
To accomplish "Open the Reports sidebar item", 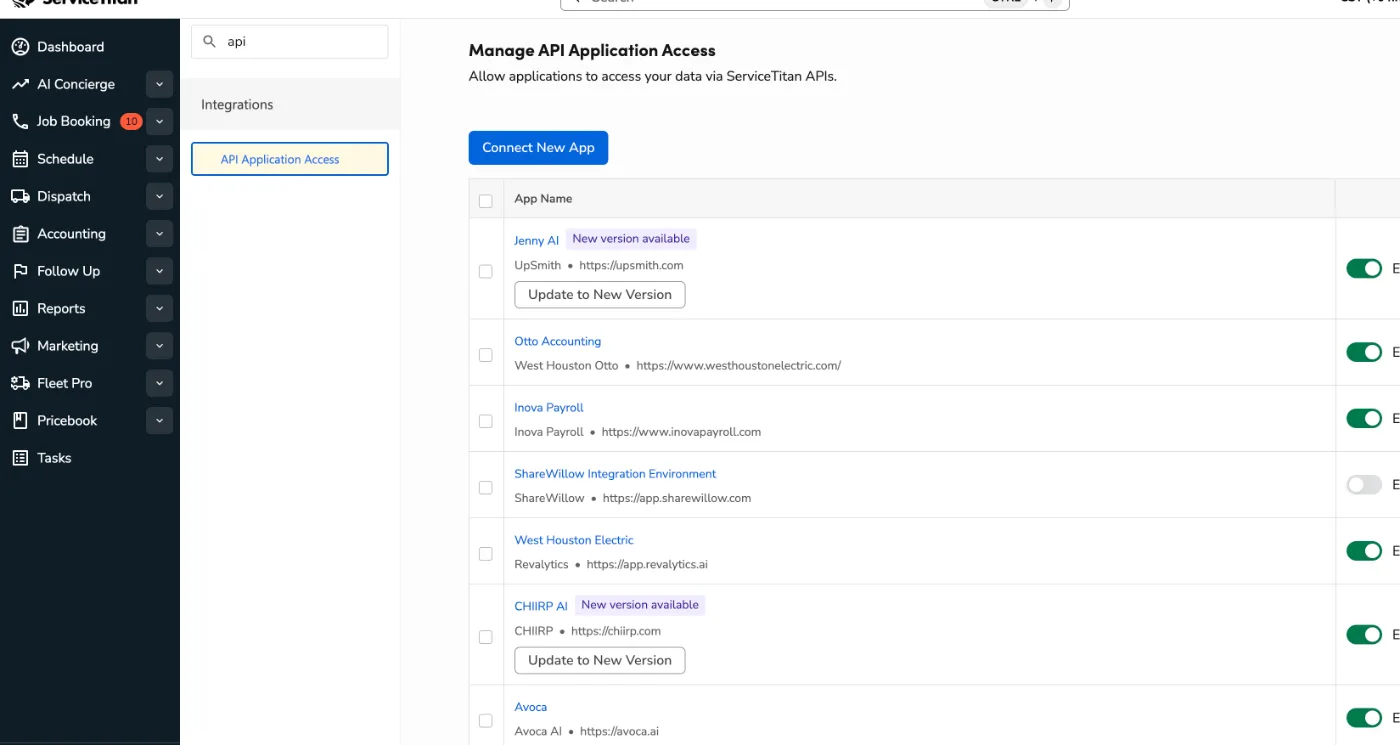I will pos(61,308).
